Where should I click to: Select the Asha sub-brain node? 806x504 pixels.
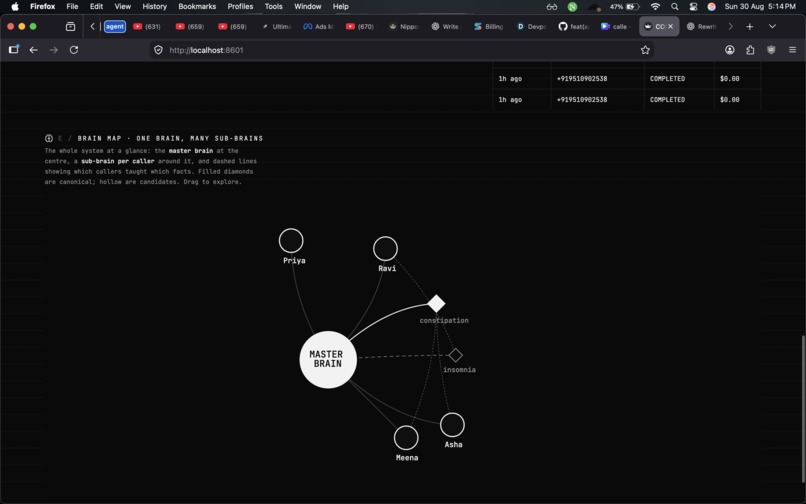pyautogui.click(x=452, y=425)
